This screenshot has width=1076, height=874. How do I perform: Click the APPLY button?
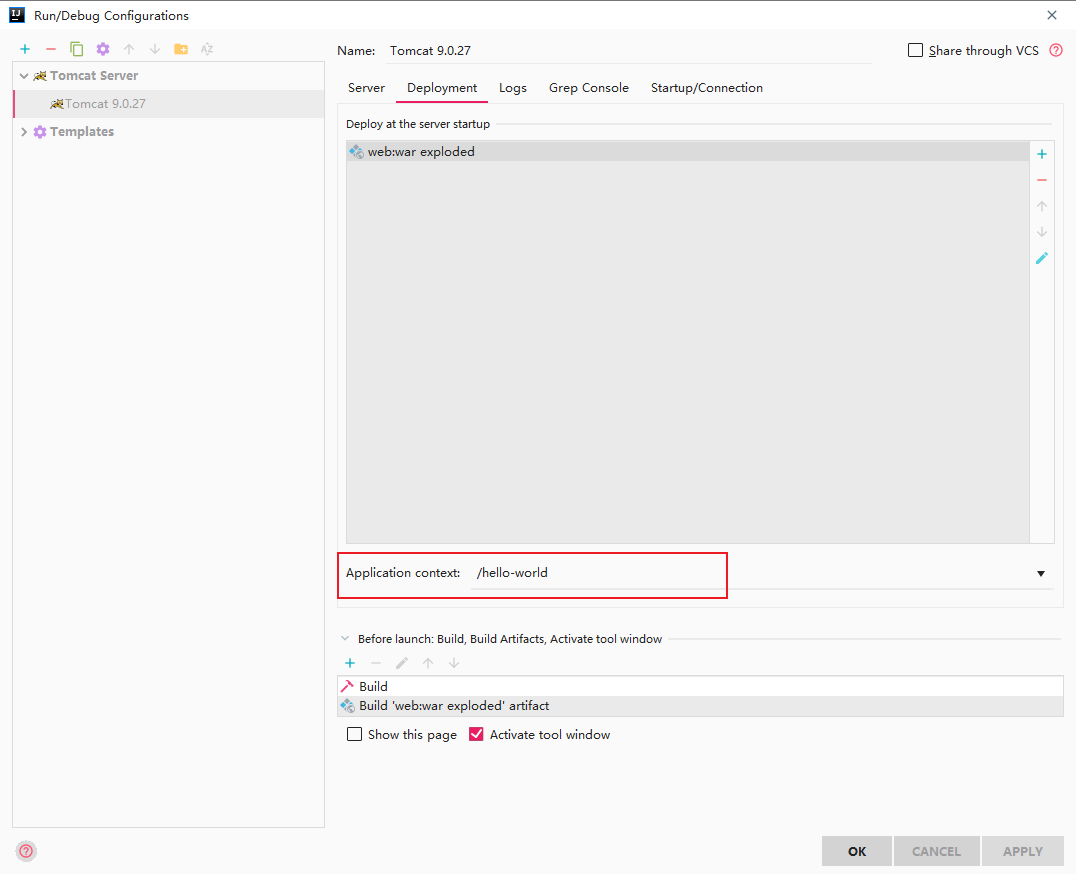click(x=1022, y=851)
